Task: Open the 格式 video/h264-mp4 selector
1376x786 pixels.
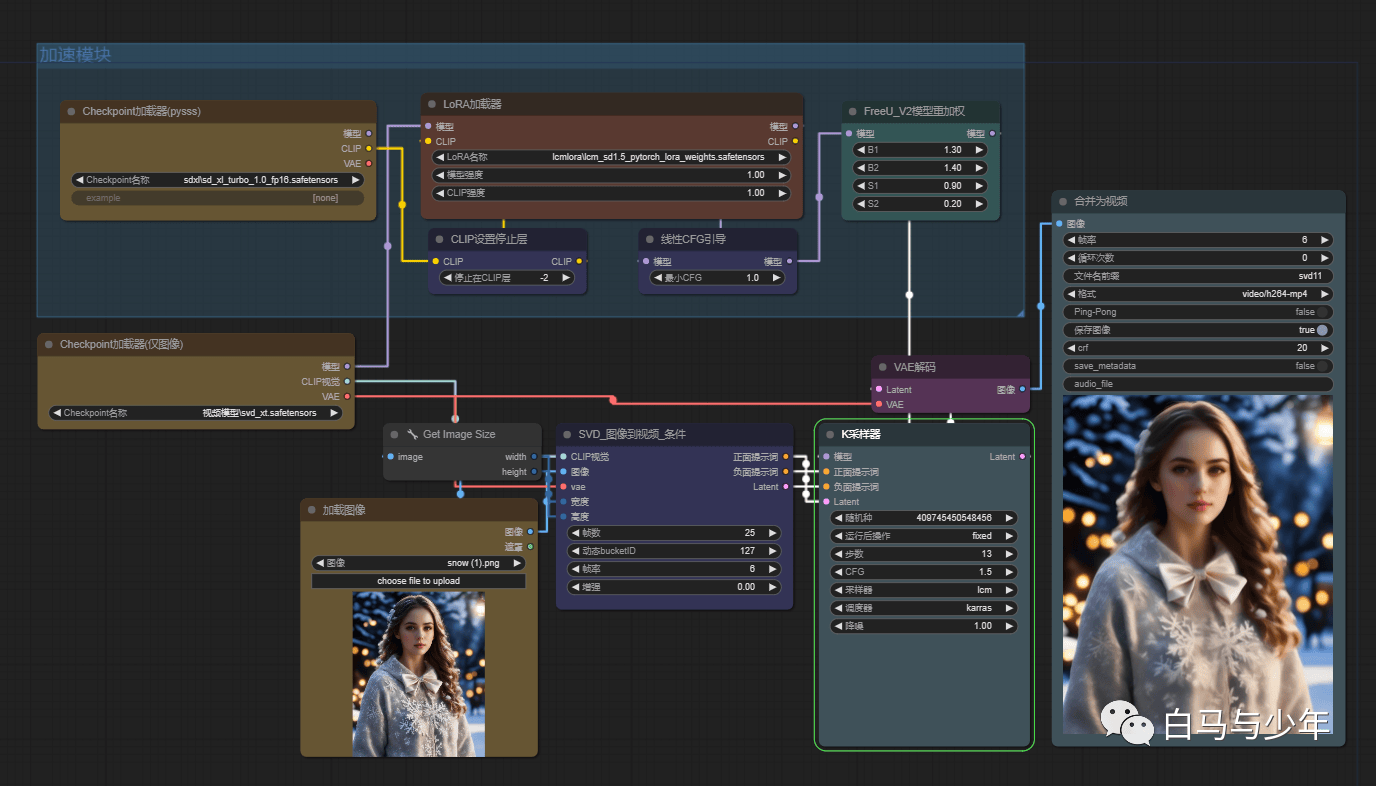Action: coord(1199,294)
